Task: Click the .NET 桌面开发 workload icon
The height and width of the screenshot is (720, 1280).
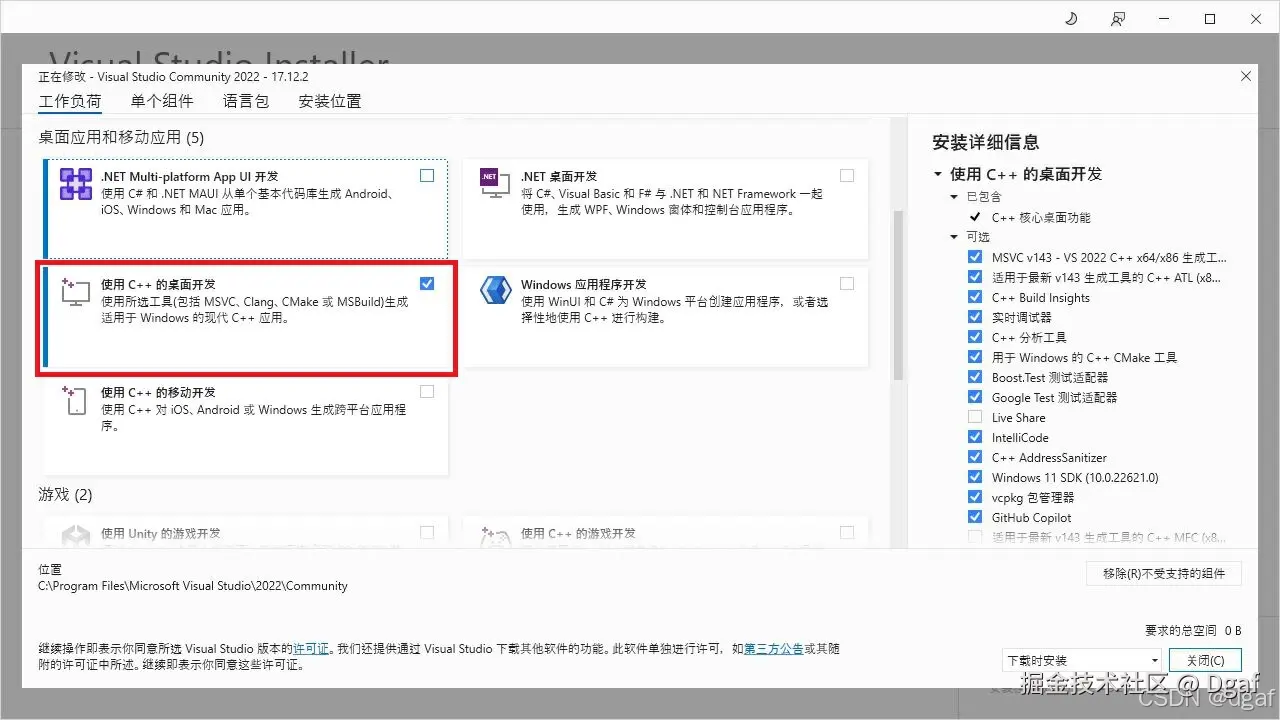Action: (494, 183)
